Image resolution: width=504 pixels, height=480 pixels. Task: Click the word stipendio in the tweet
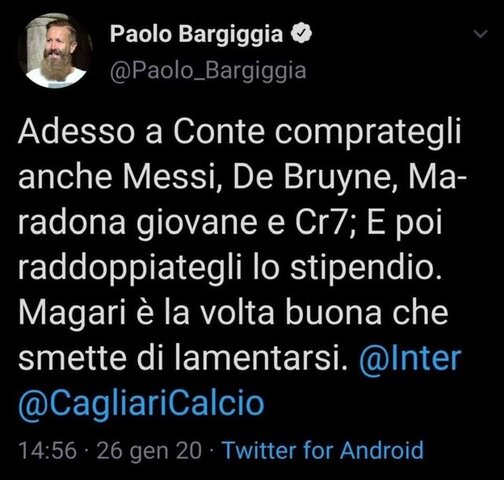pyautogui.click(x=365, y=268)
